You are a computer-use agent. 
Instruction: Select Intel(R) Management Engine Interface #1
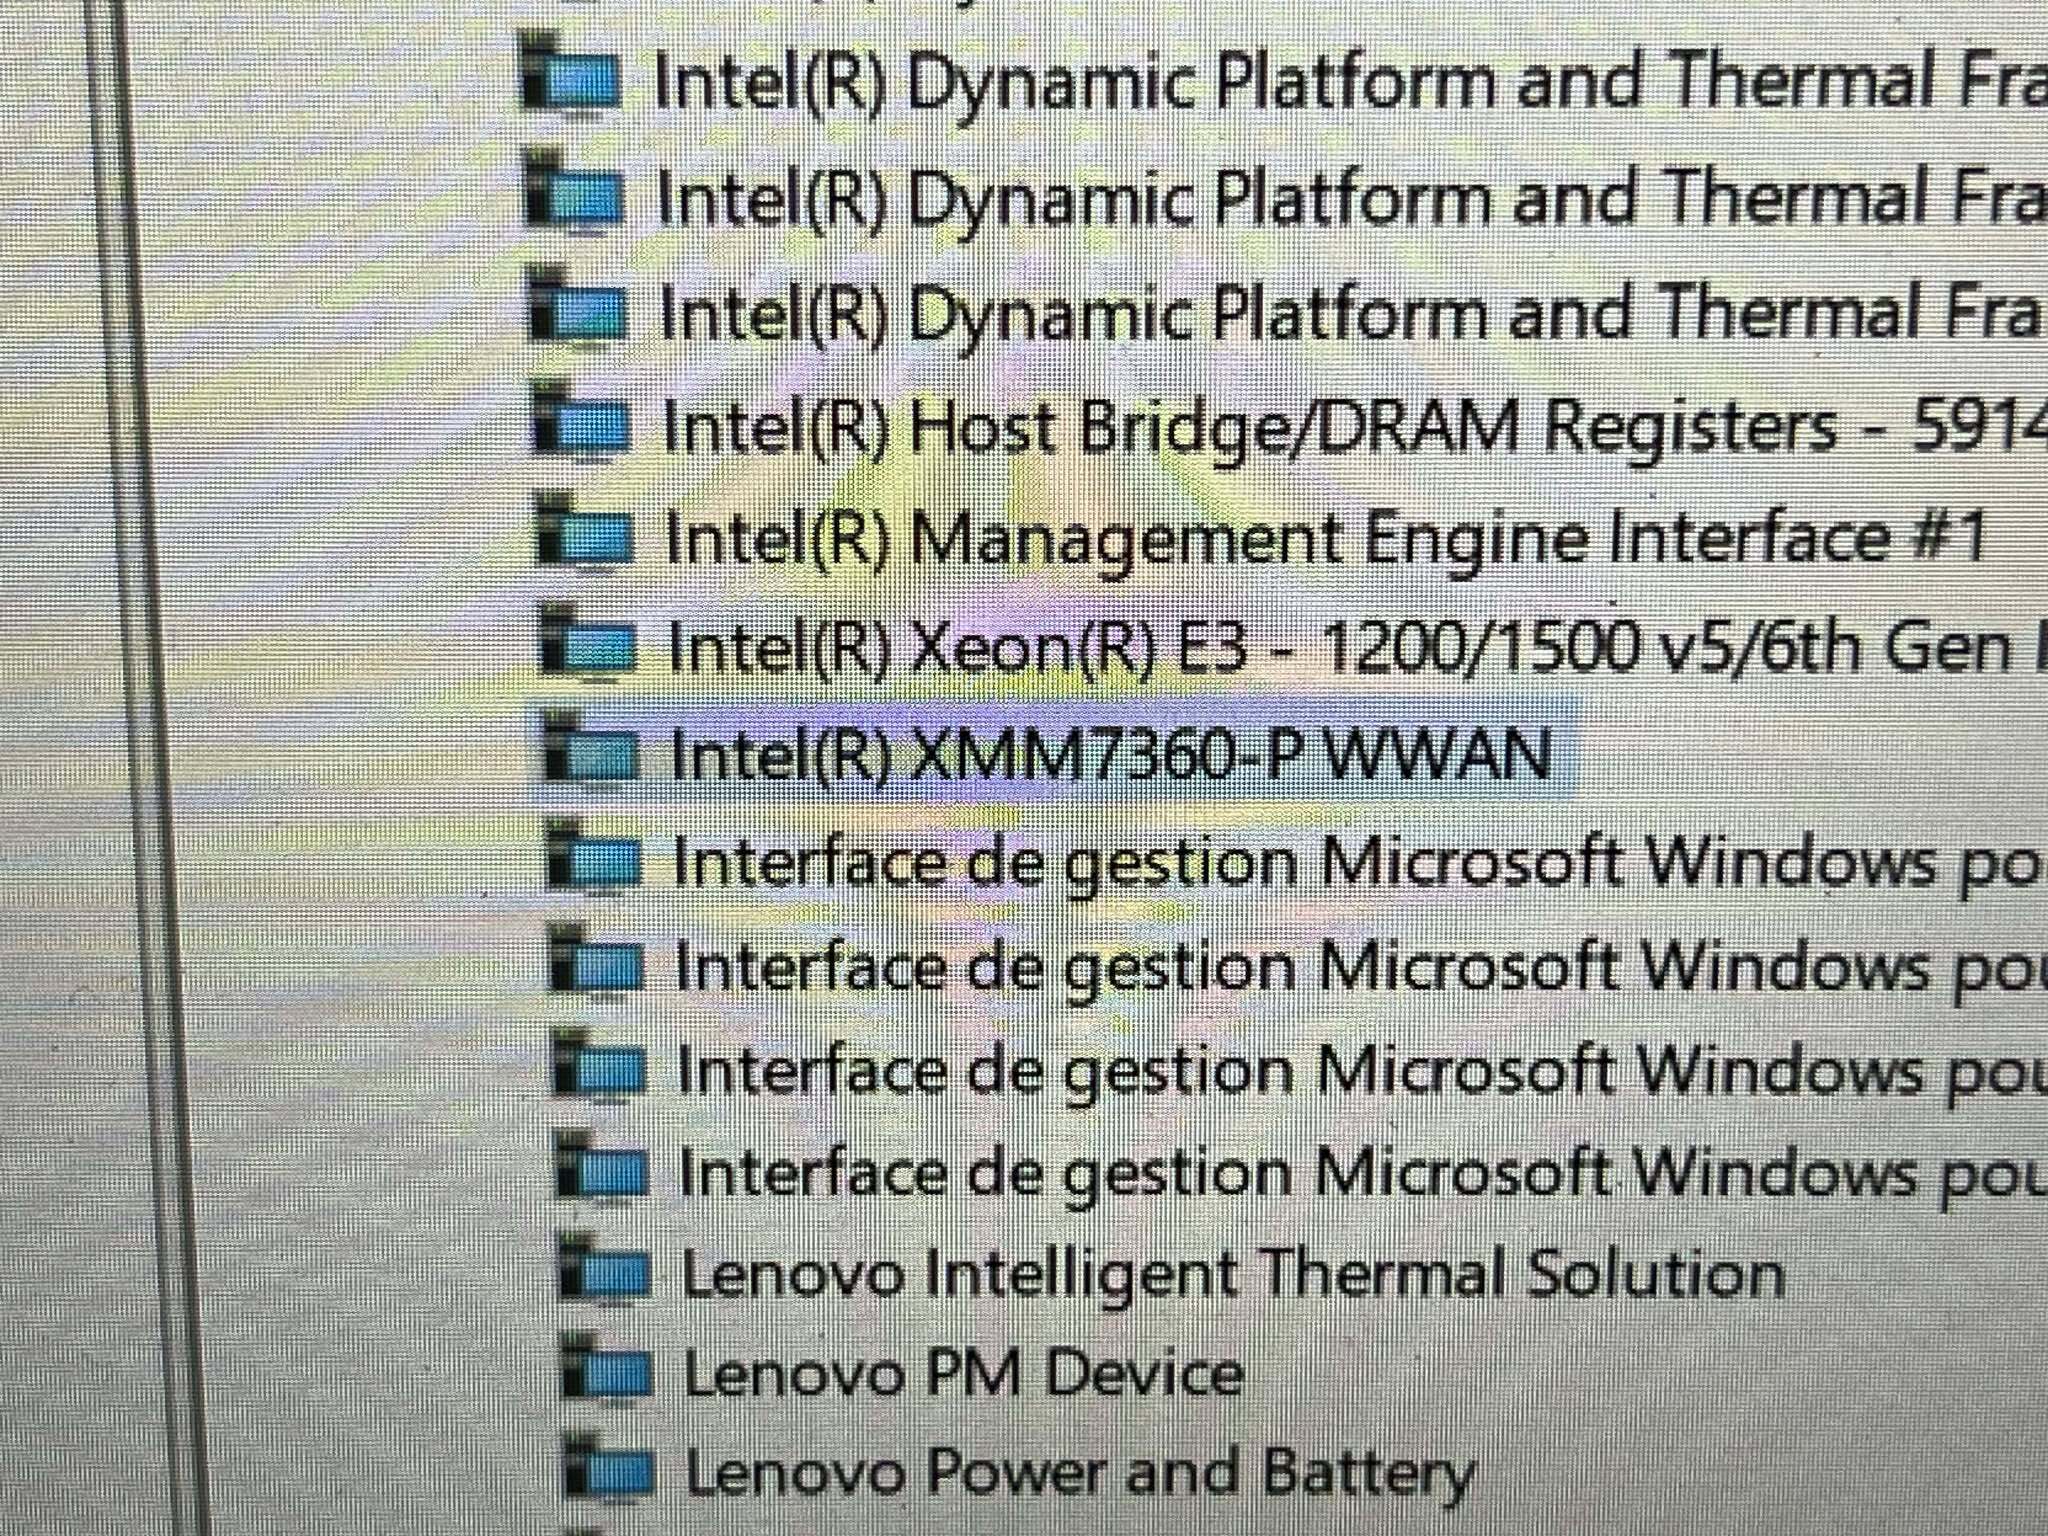coord(1325,538)
